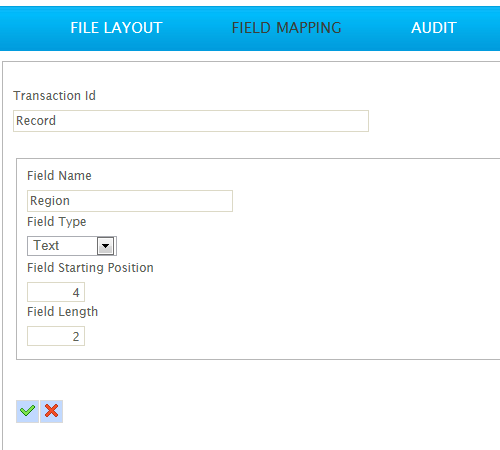Click the digit 2 in the Field Length box
This screenshot has height=450, width=500.
pos(76,337)
